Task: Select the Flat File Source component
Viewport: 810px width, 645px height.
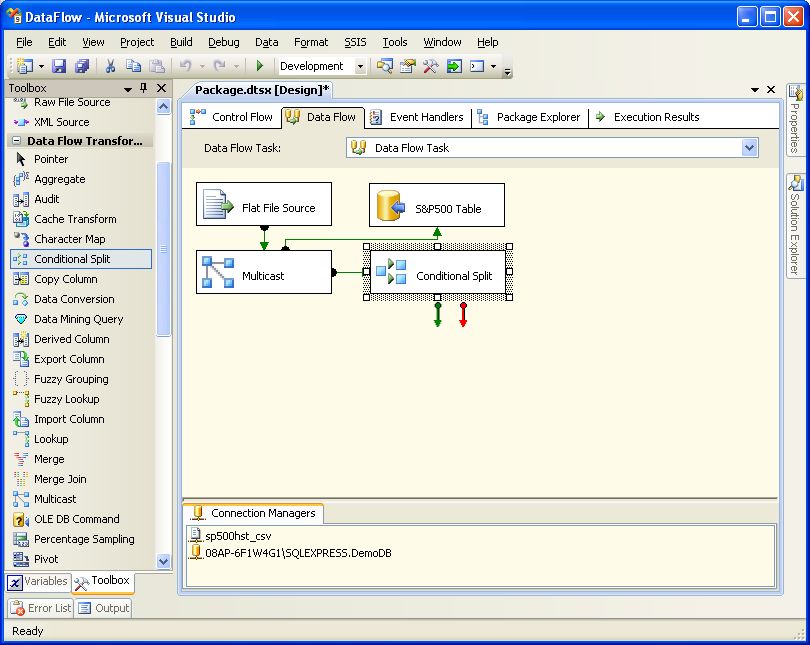Action: click(x=264, y=204)
